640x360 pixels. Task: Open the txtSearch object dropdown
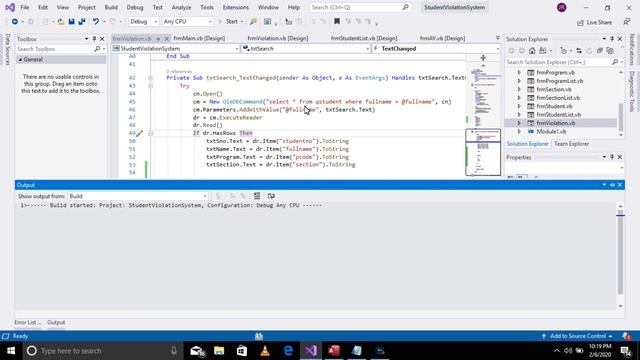[x=306, y=49]
